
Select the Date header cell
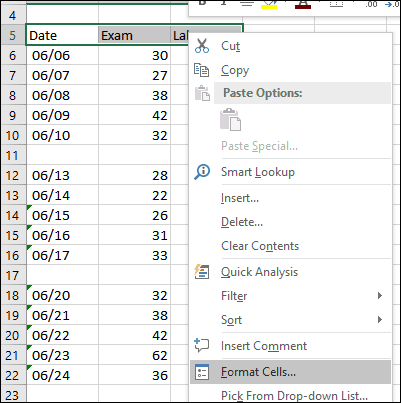pos(62,35)
